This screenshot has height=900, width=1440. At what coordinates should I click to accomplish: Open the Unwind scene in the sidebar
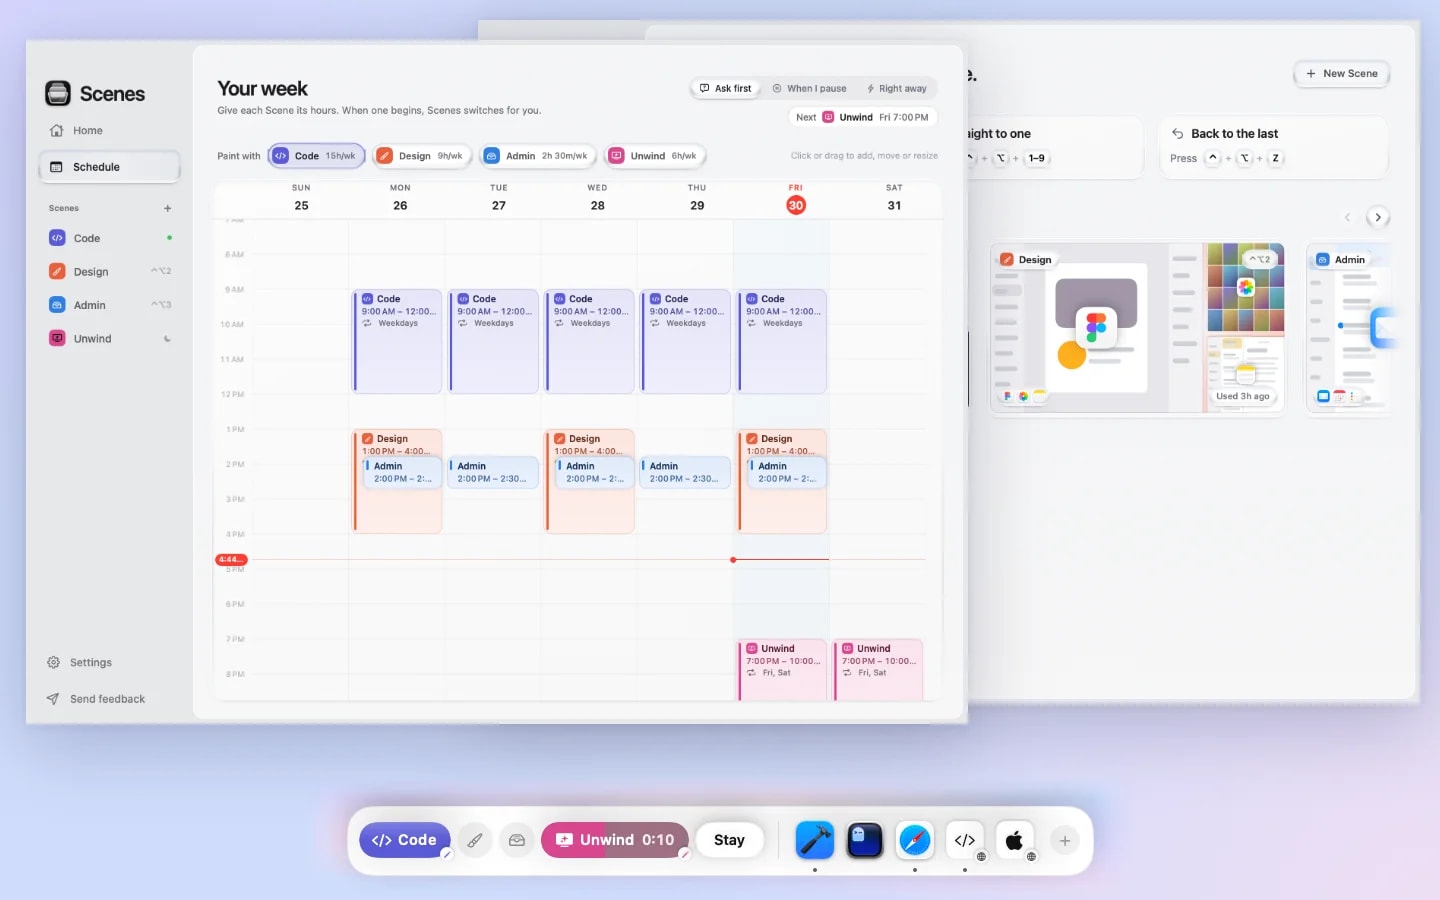click(109, 339)
